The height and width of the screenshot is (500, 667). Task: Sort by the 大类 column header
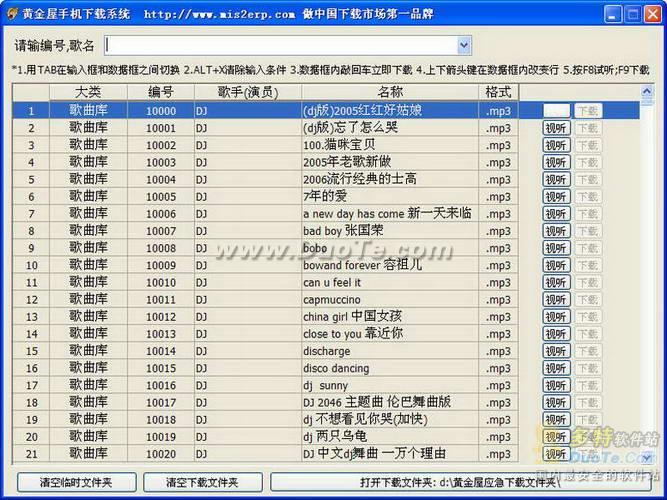click(x=88, y=92)
